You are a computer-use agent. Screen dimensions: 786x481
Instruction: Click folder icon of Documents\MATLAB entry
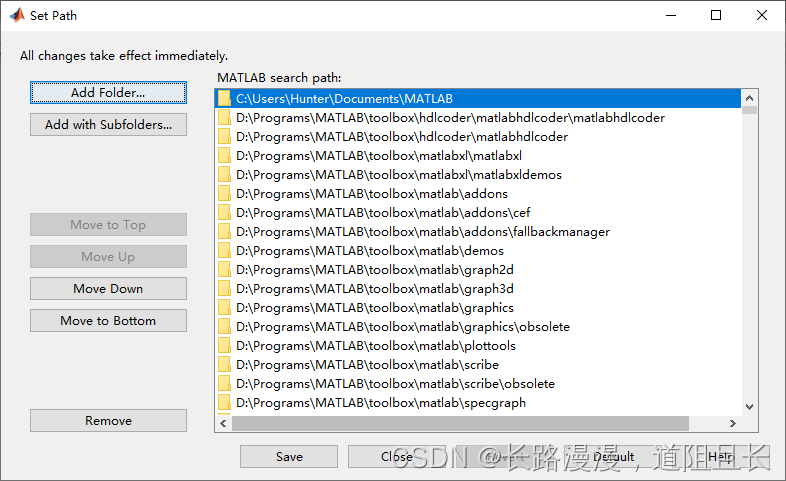coord(224,99)
